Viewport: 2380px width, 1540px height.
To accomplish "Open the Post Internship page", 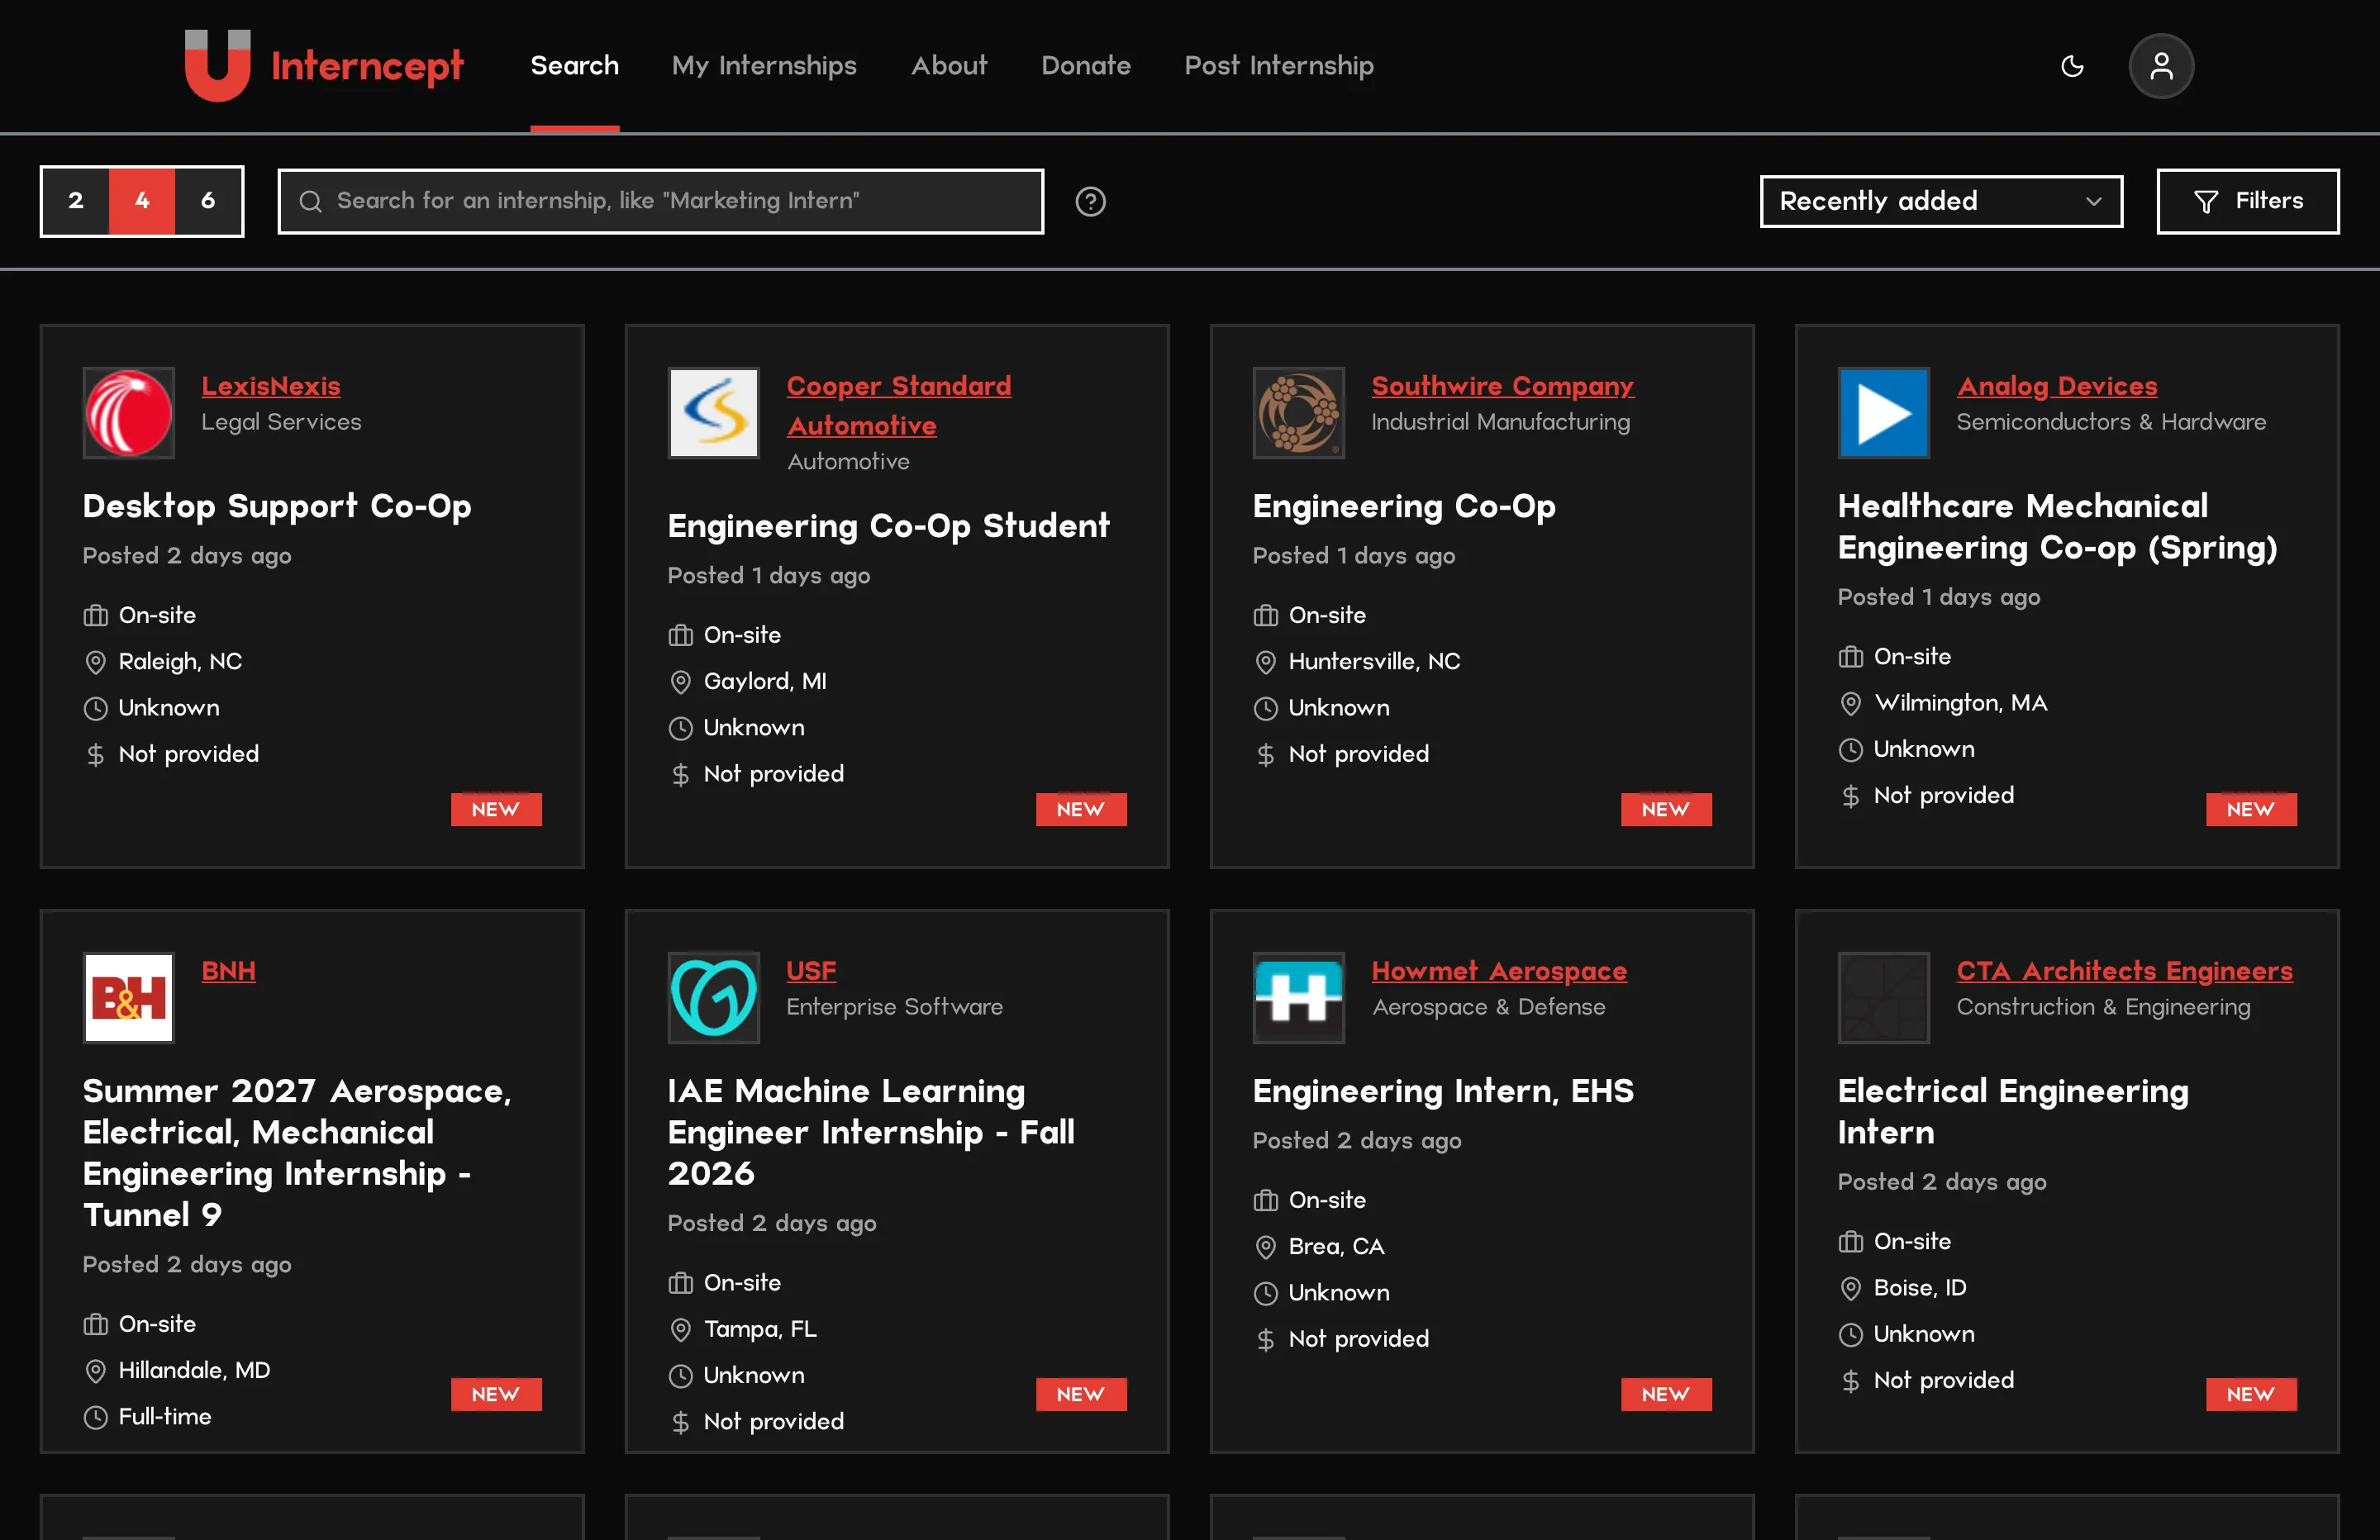I will click(x=1279, y=66).
